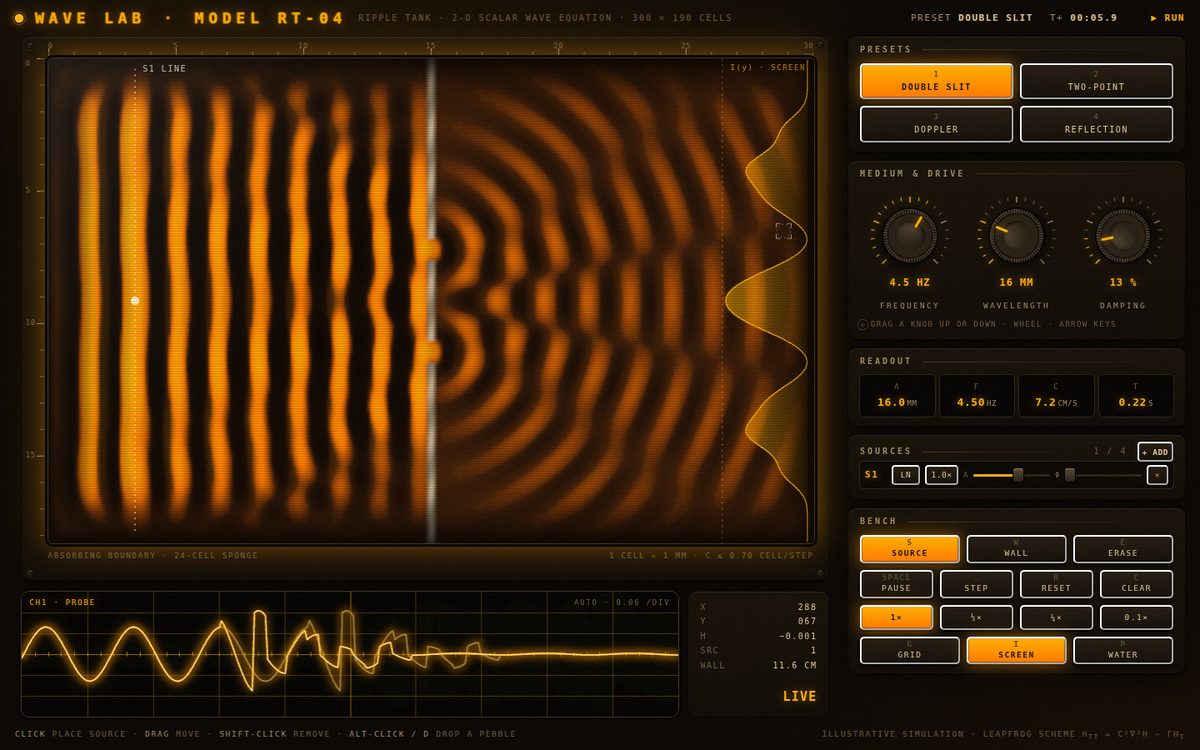Select the Double Slit preset
Screen dimensions: 1200x750
tap(936, 81)
